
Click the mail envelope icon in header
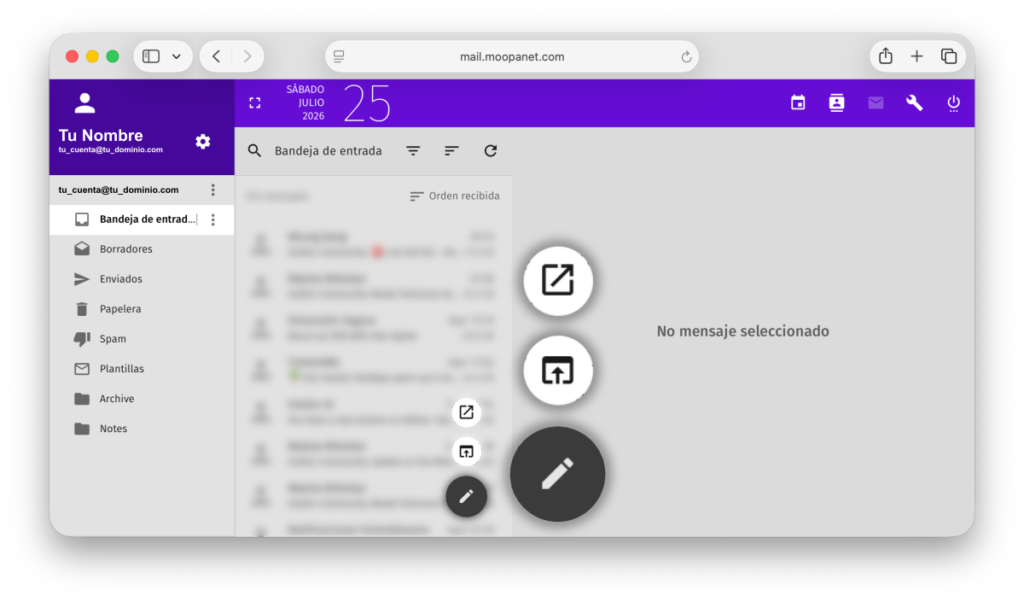pyautogui.click(x=875, y=103)
